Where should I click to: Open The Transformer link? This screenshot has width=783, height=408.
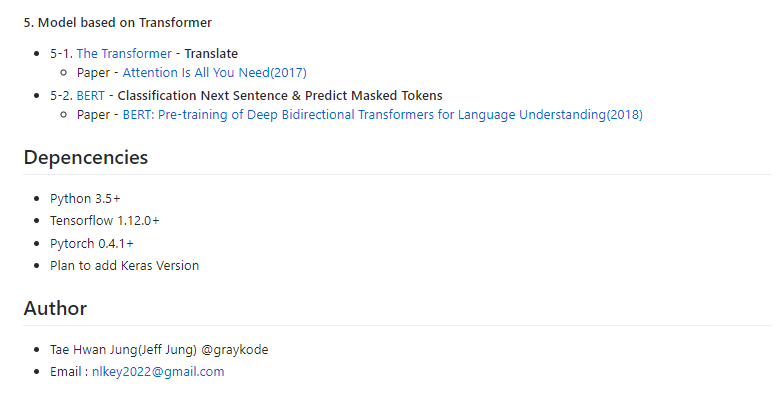124,54
